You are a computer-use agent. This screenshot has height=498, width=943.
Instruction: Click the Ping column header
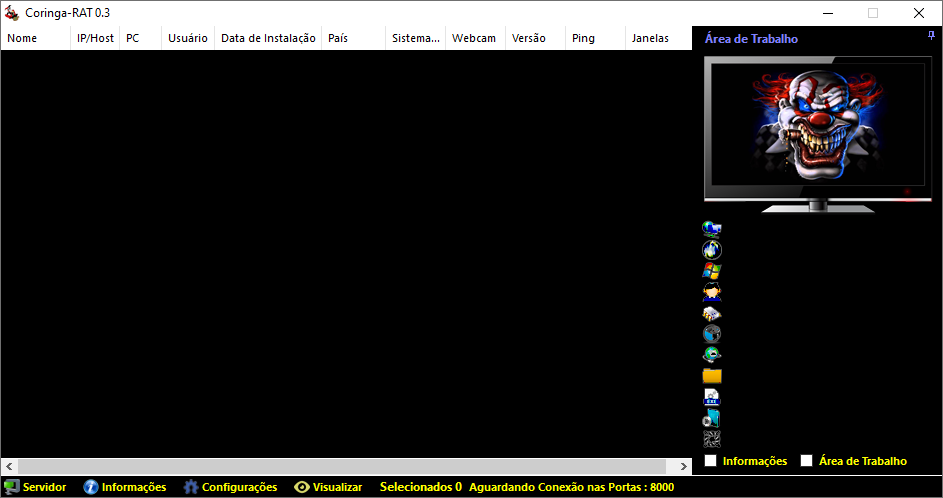click(x=583, y=38)
